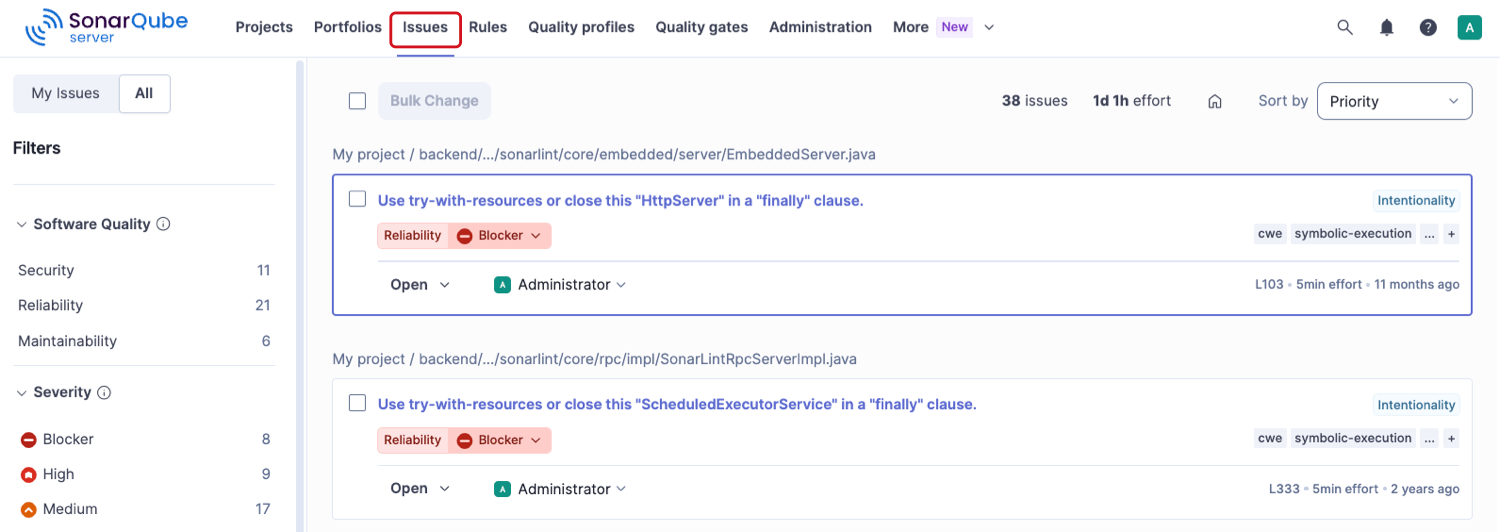Open the Rules tab
The width and height of the screenshot is (1500, 532).
(x=488, y=27)
